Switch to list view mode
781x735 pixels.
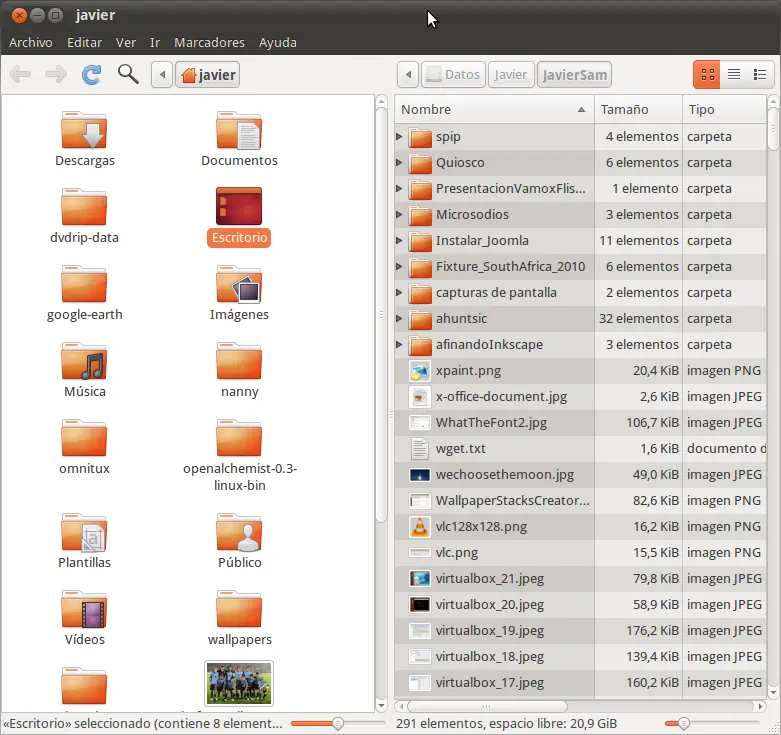point(734,75)
